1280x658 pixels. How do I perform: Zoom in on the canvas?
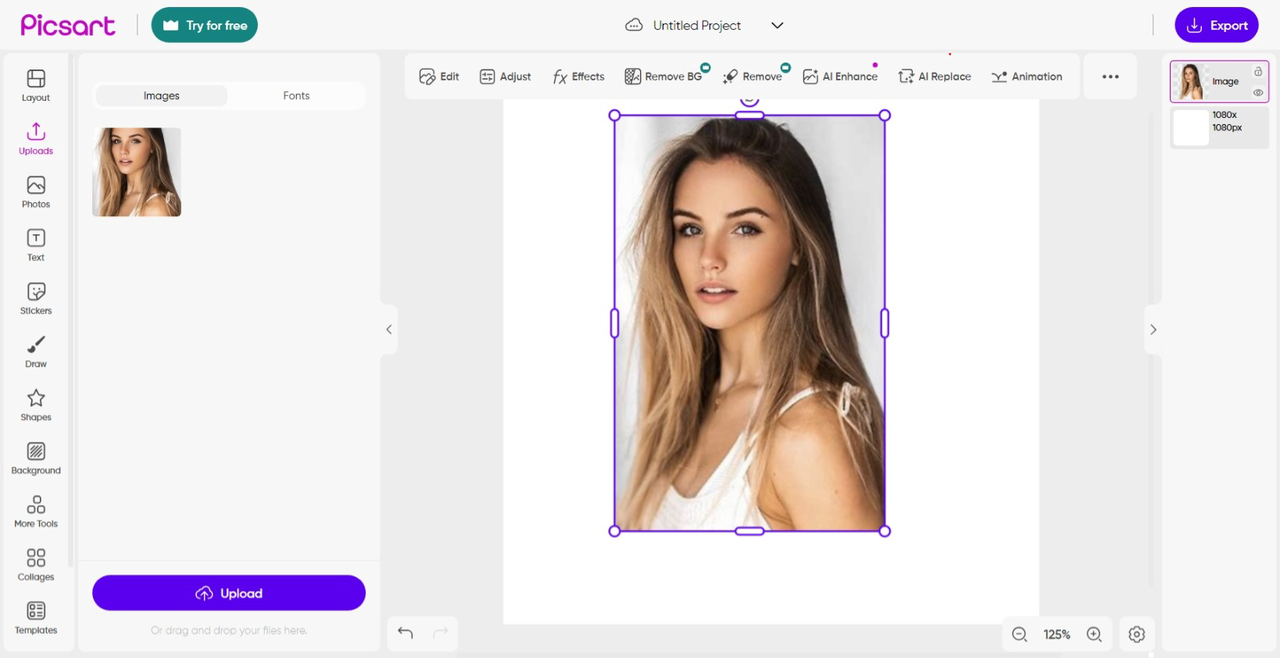pos(1094,634)
